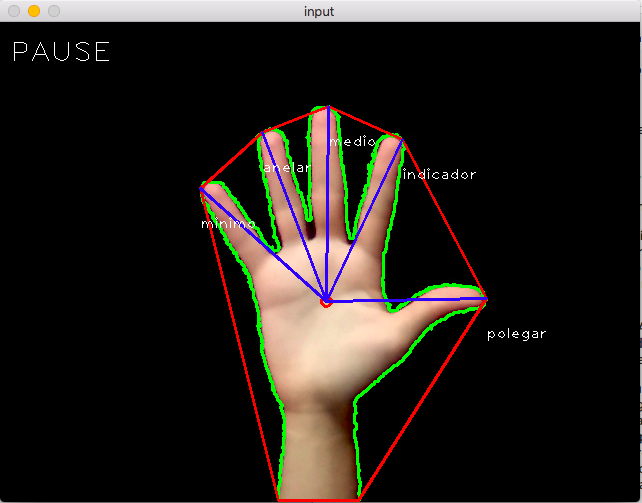Click the blue line pointing to the thumb

tap(410, 299)
